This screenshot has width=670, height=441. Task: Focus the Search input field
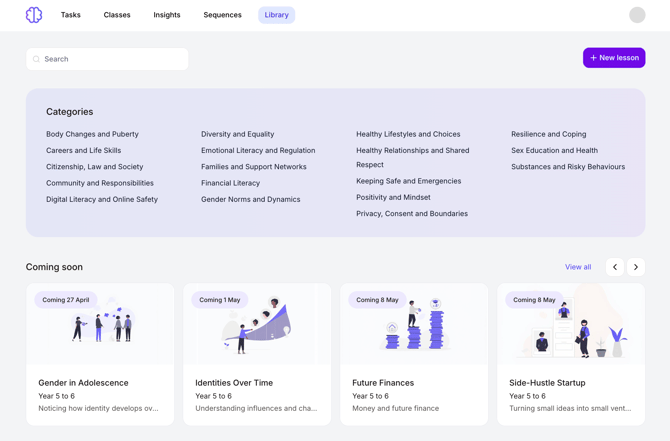click(112, 59)
